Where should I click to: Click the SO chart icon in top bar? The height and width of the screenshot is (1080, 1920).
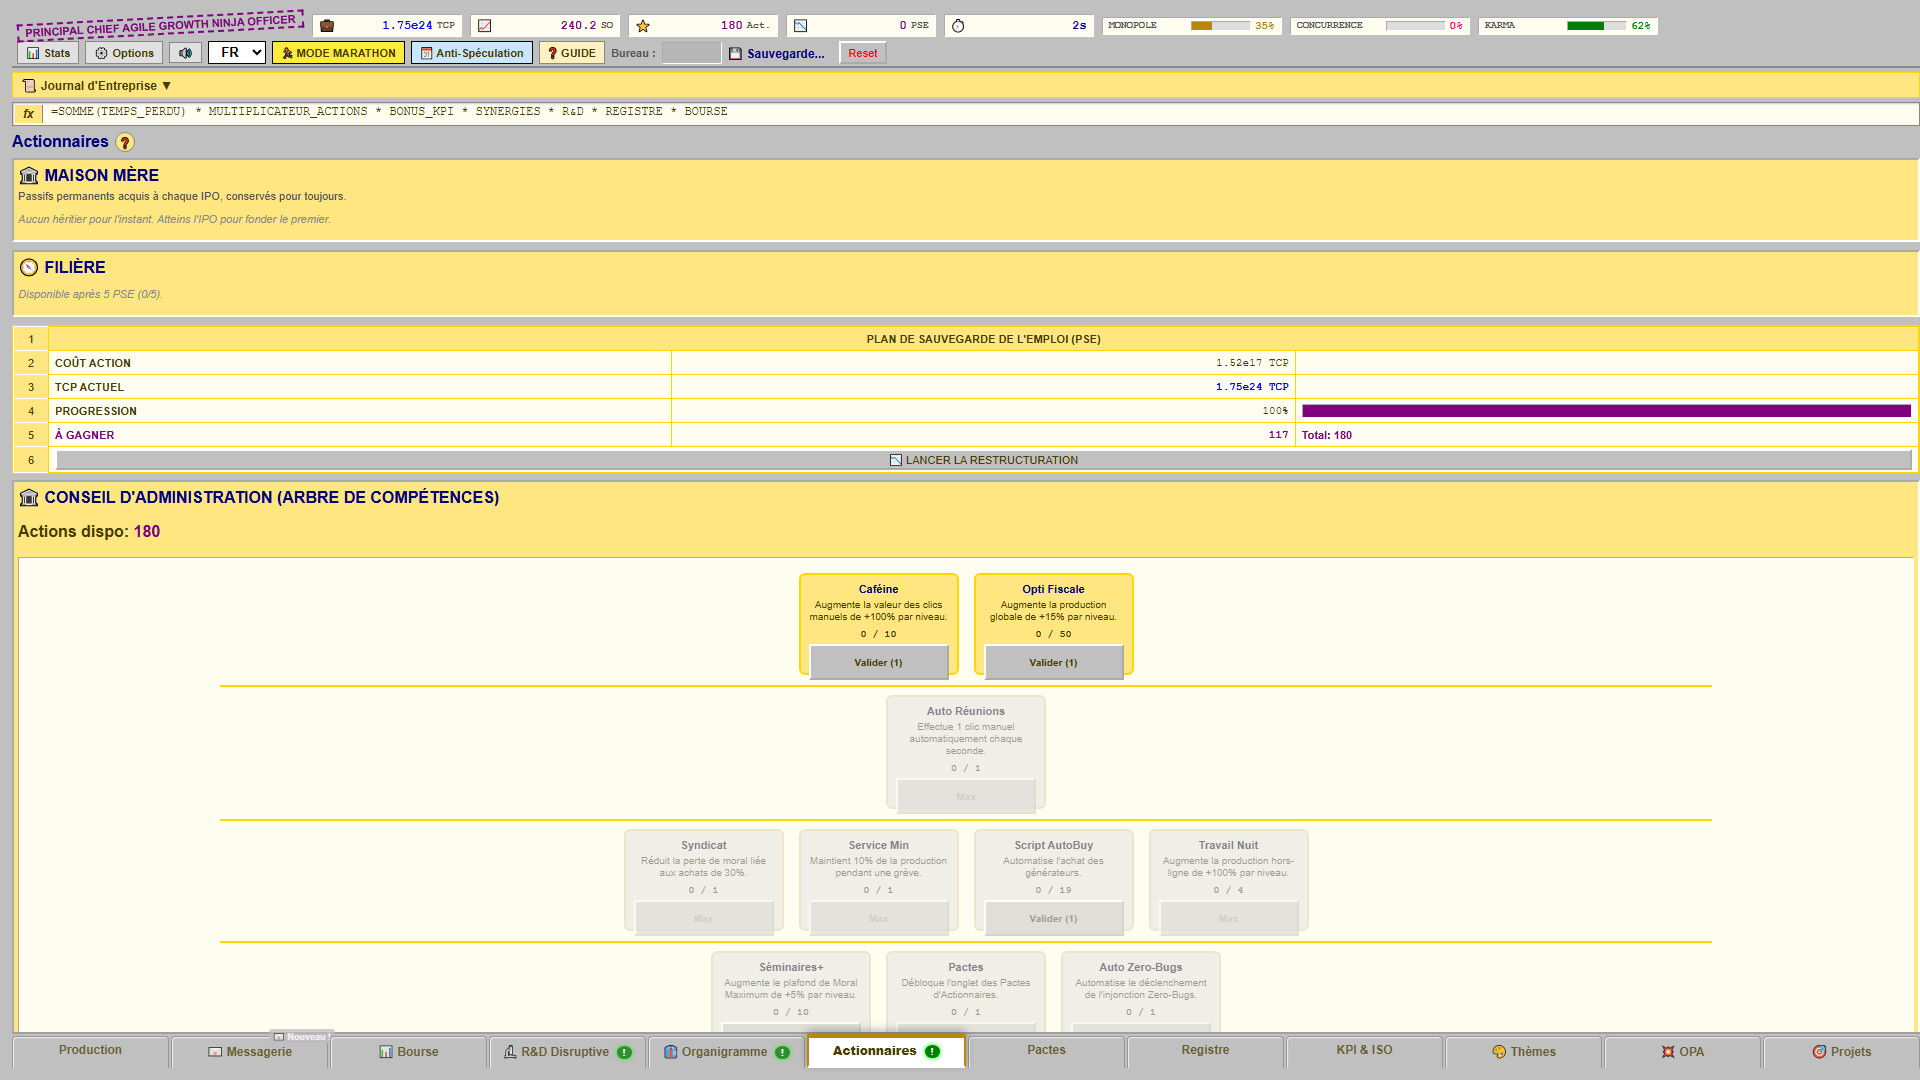pyautogui.click(x=485, y=26)
